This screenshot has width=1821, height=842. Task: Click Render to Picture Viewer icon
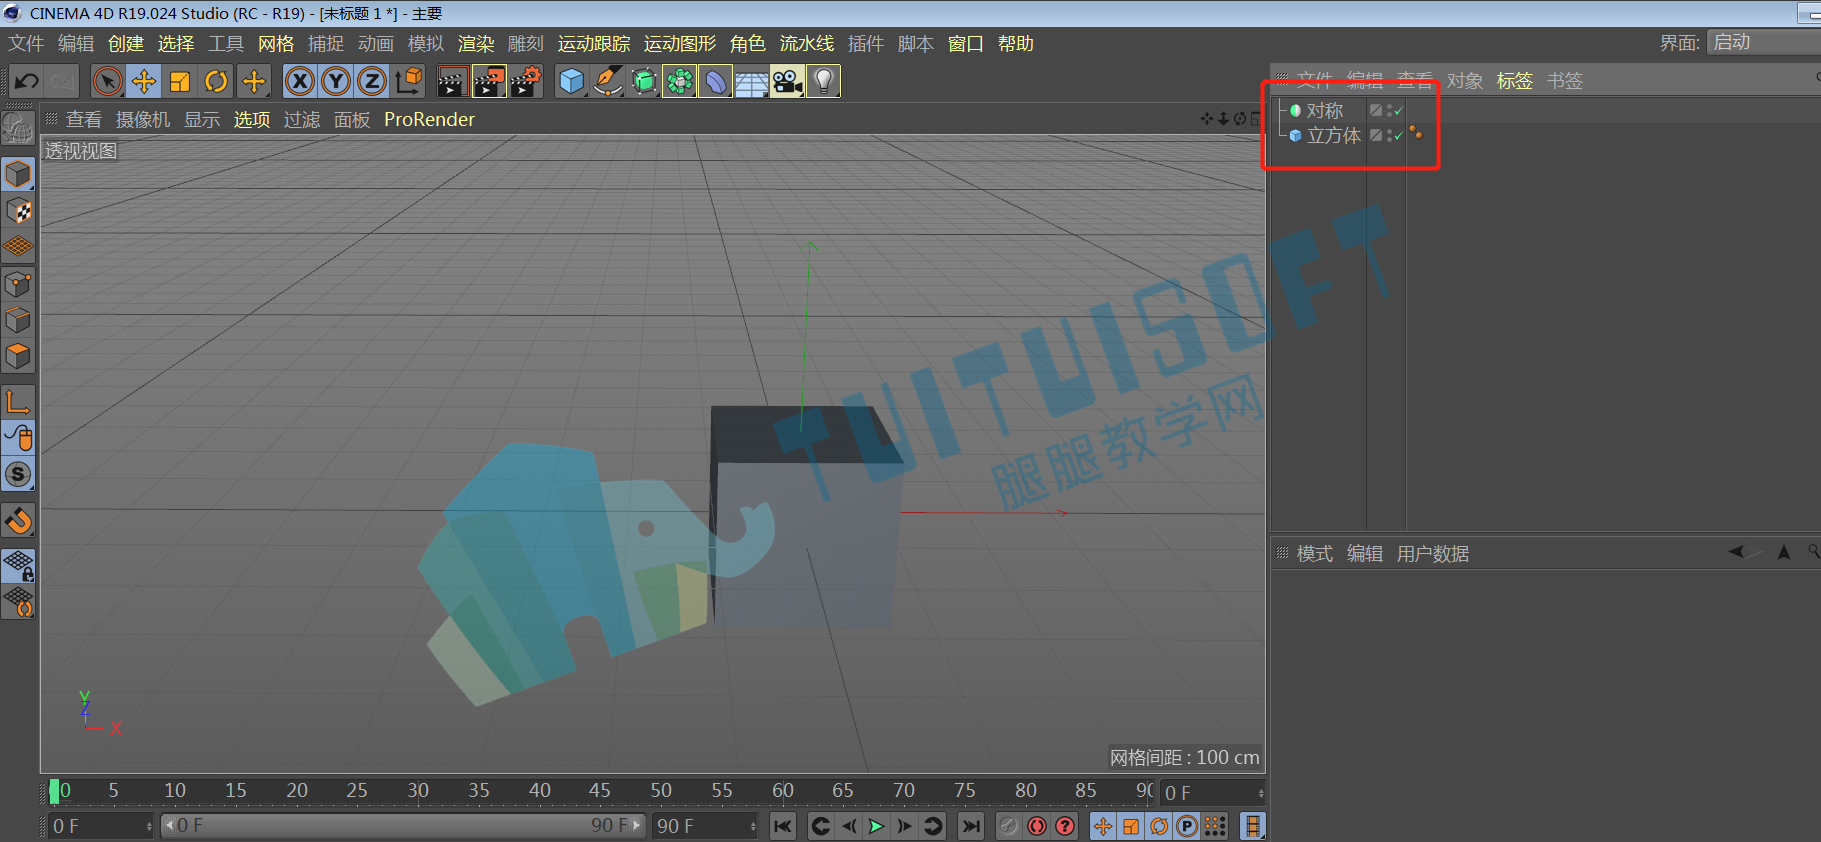[x=489, y=81]
